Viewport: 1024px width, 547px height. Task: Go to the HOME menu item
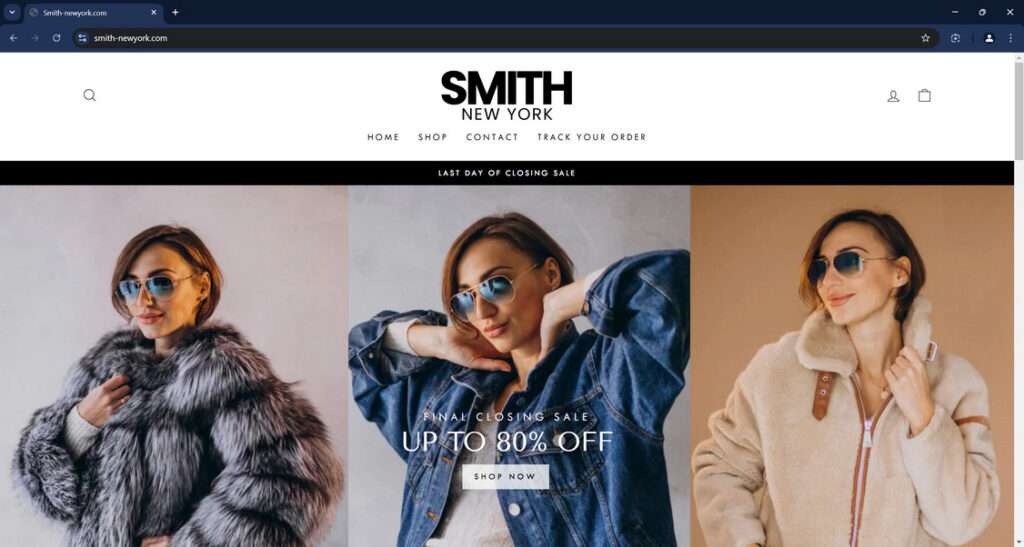pyautogui.click(x=383, y=137)
